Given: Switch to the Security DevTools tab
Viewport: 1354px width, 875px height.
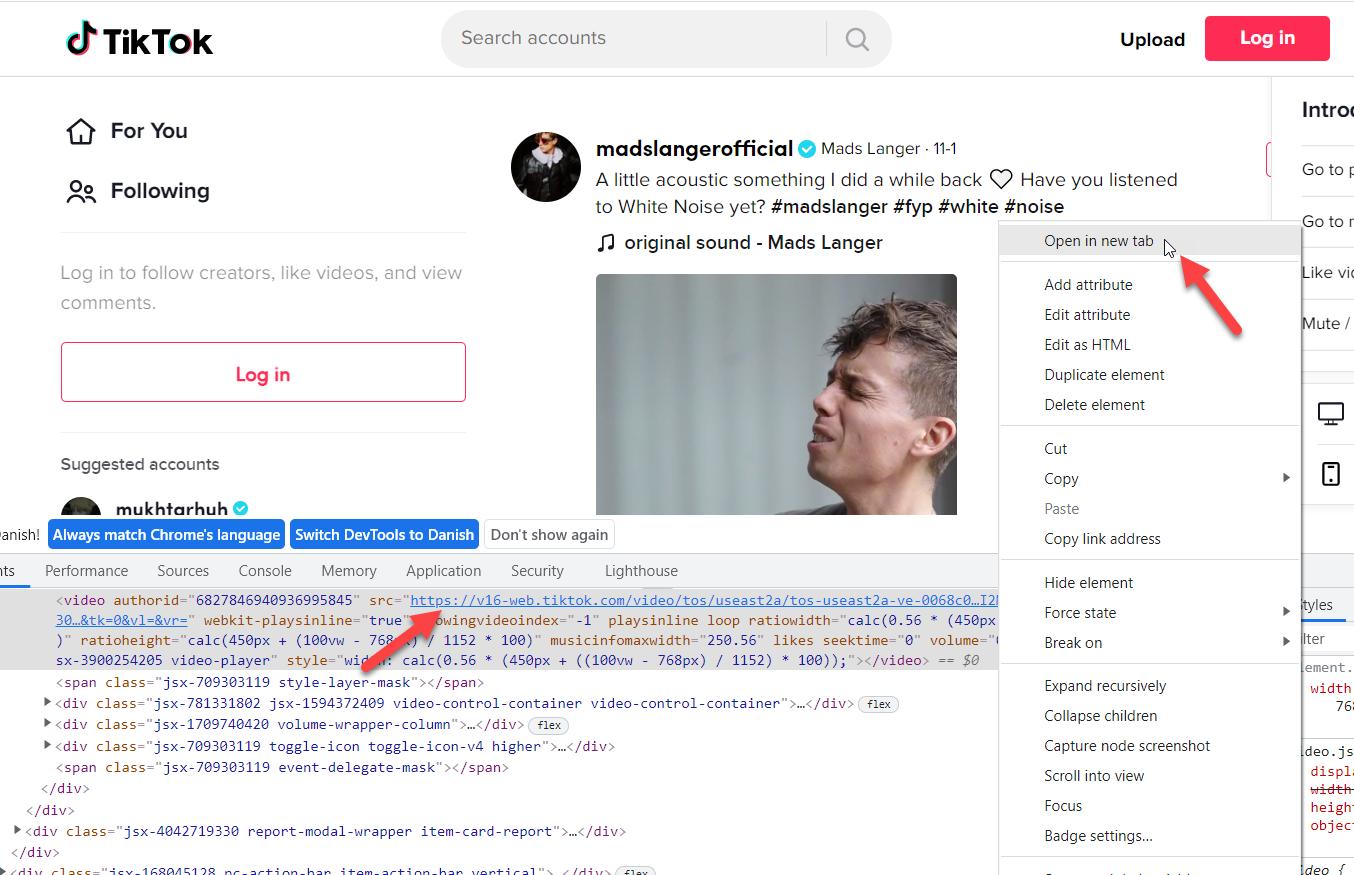Looking at the screenshot, I should coord(538,571).
